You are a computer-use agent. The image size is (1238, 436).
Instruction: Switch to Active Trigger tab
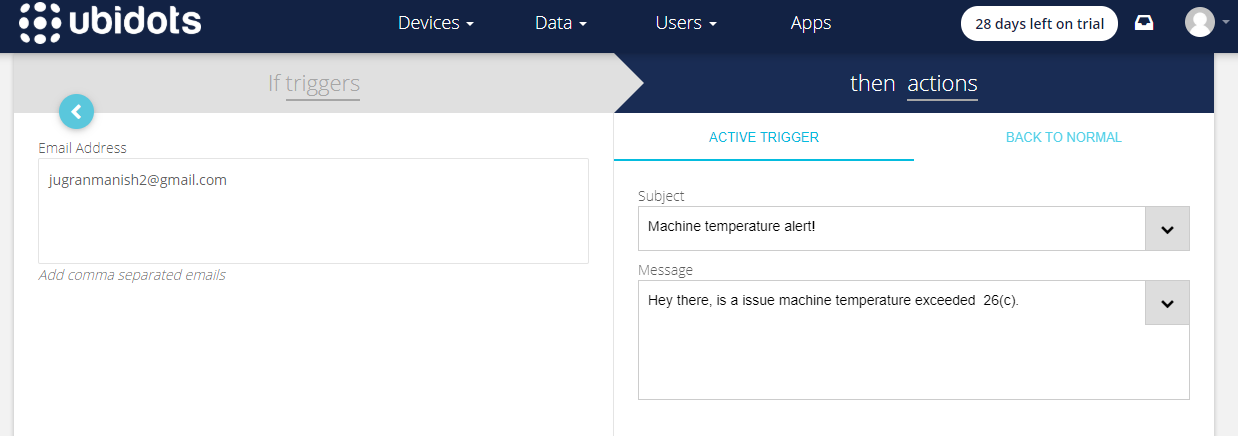764,137
